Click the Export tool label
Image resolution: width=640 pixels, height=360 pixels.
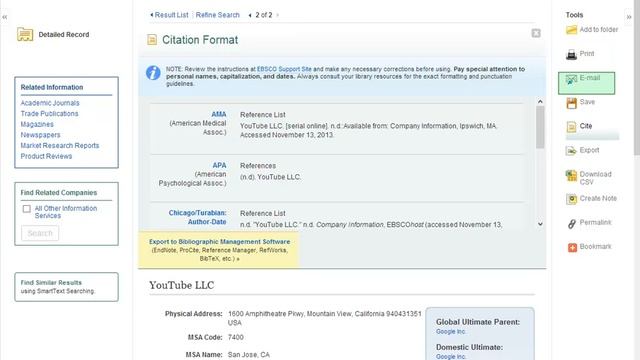click(x=589, y=150)
